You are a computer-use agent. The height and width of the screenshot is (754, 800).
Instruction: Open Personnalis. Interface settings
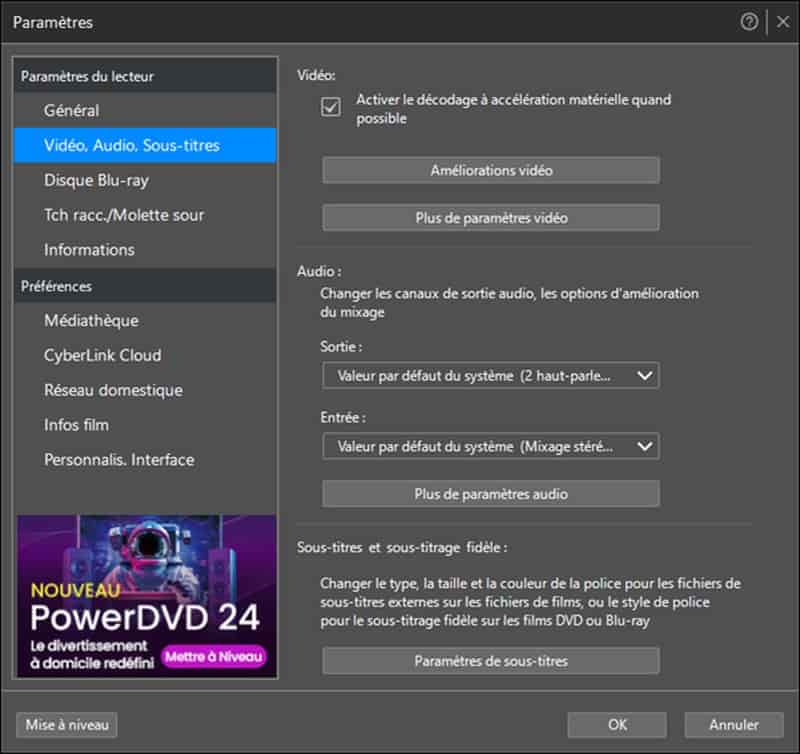coord(119,460)
